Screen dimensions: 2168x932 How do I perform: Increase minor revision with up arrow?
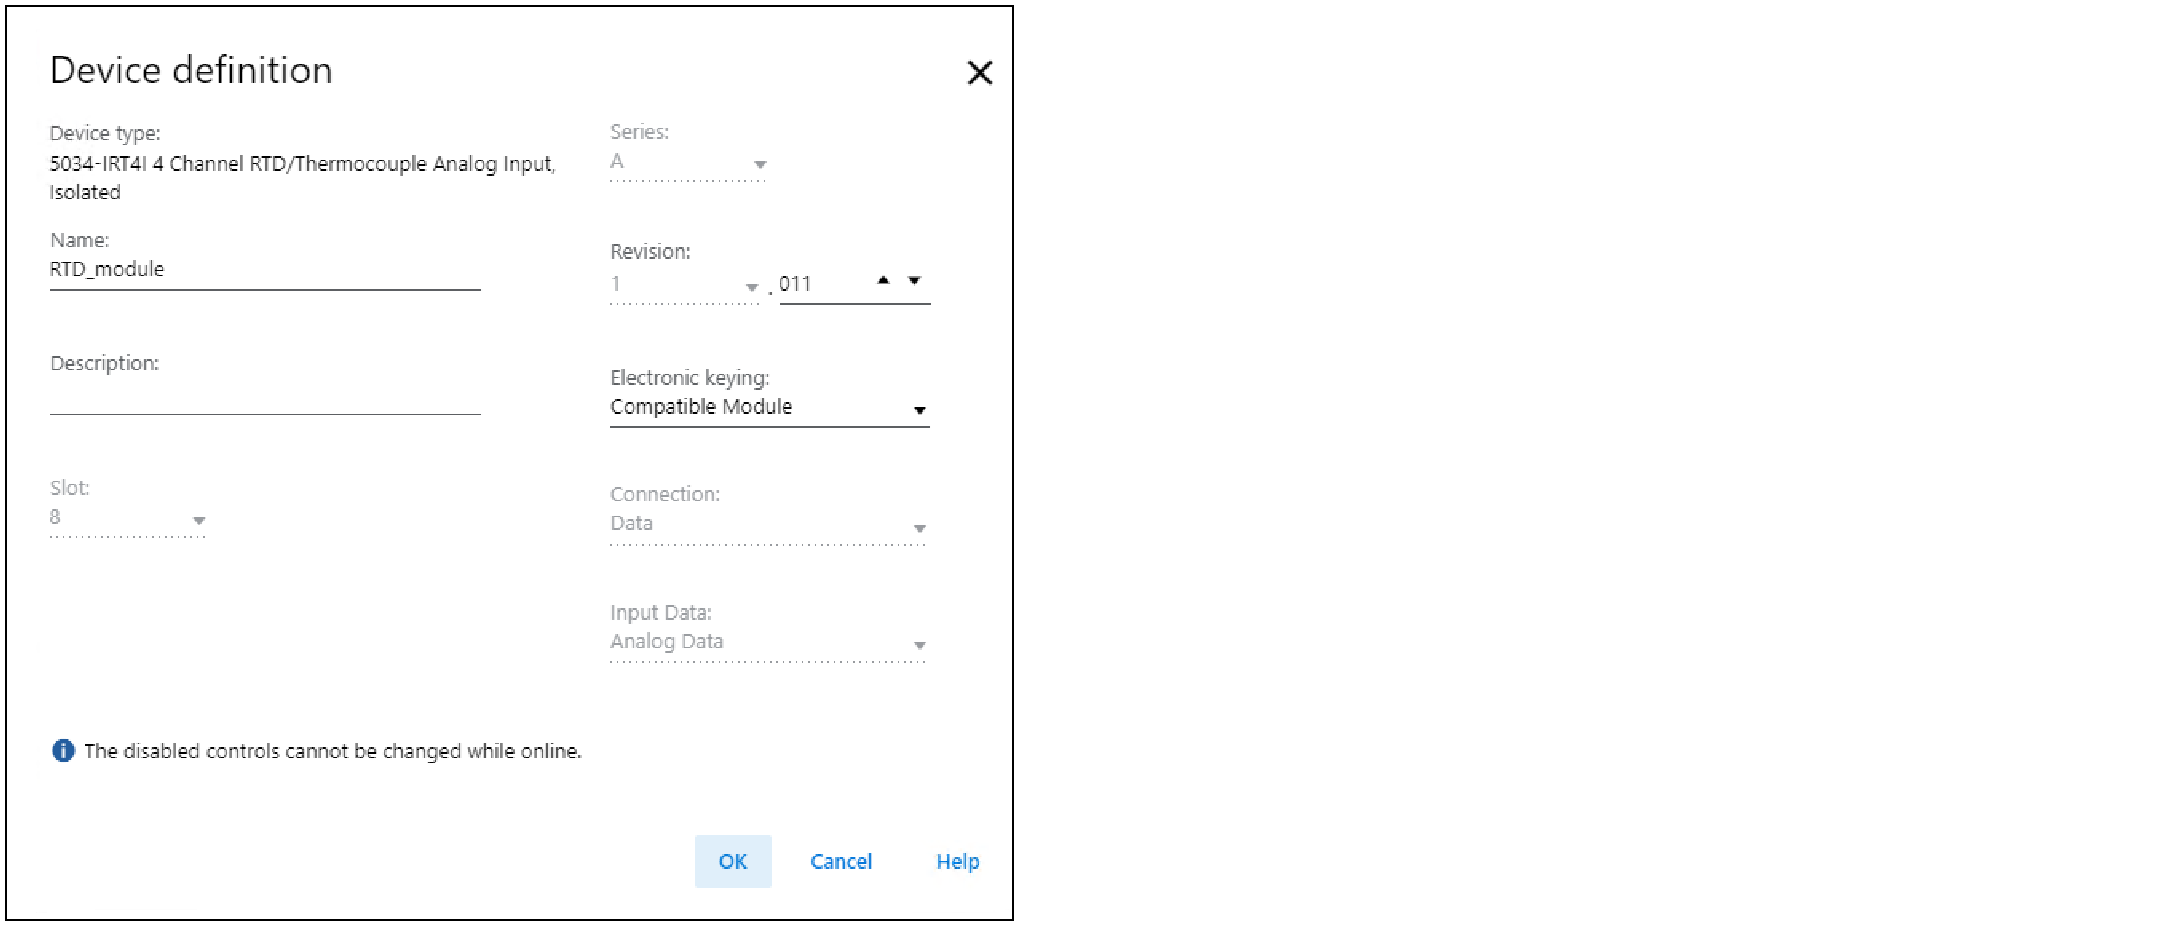[883, 280]
